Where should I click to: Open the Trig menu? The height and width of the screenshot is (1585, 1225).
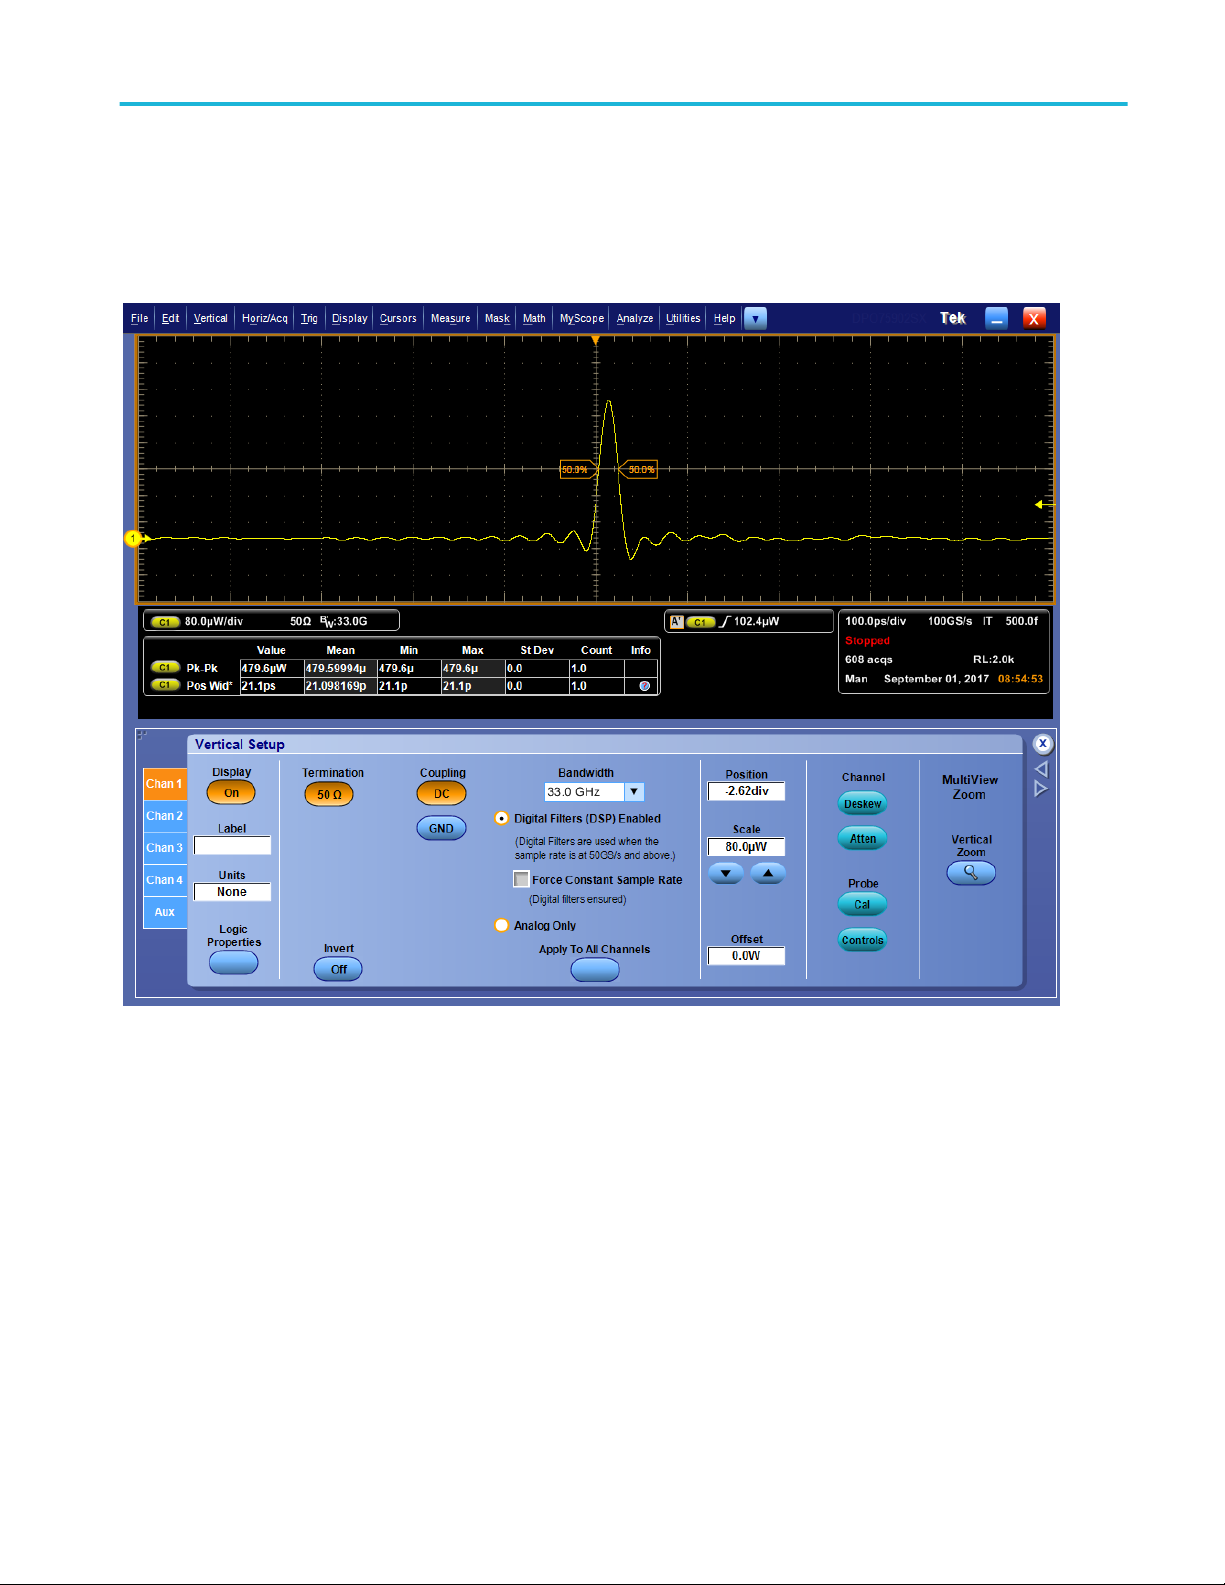click(x=309, y=319)
